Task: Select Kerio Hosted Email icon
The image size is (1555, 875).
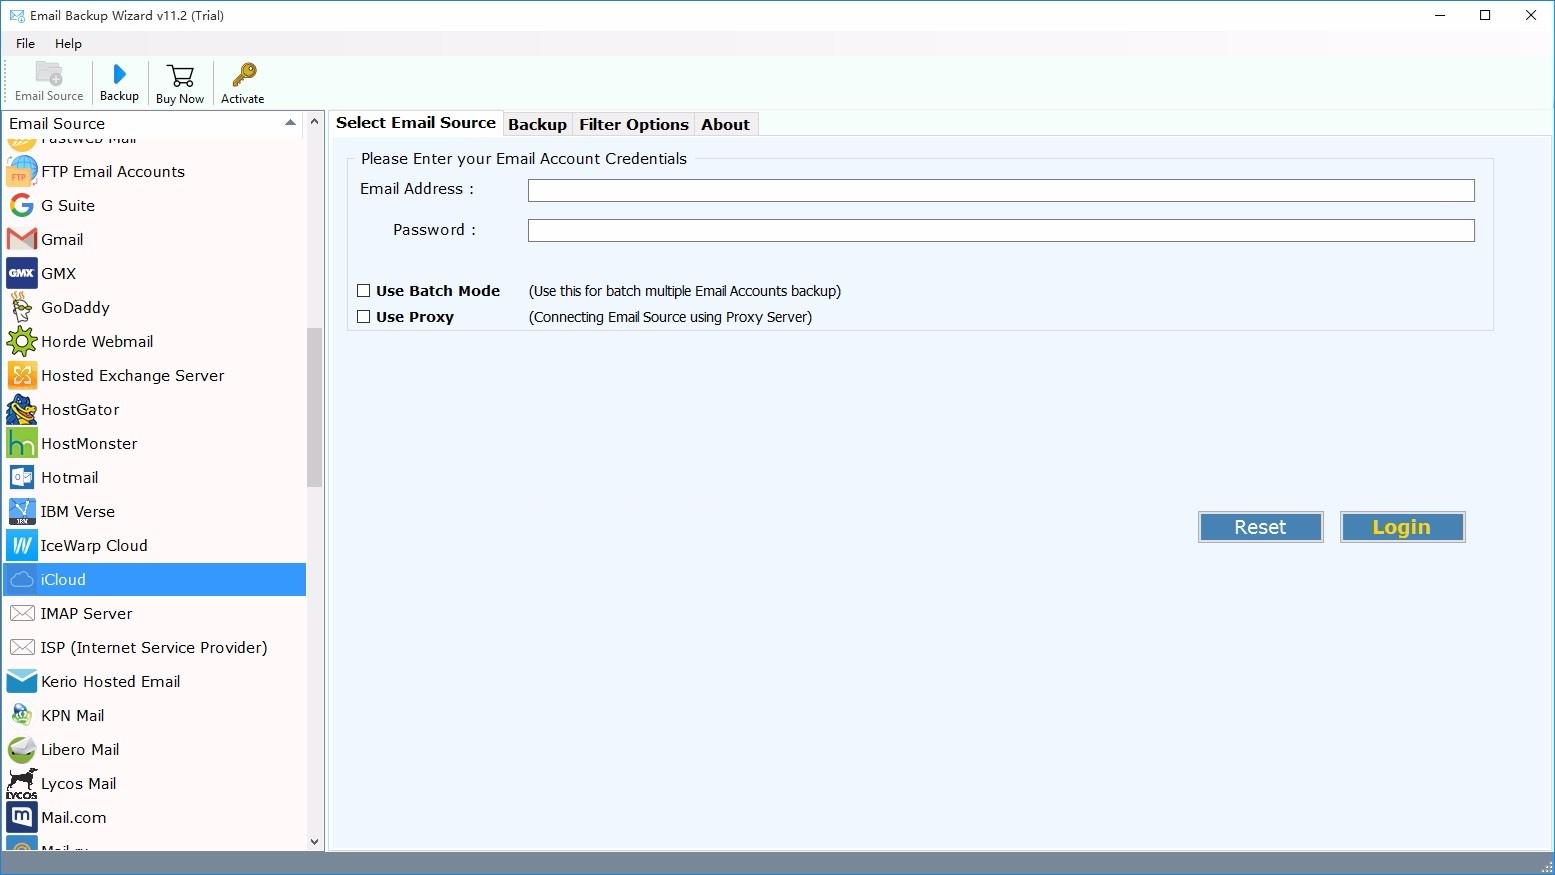Action: [x=22, y=682]
